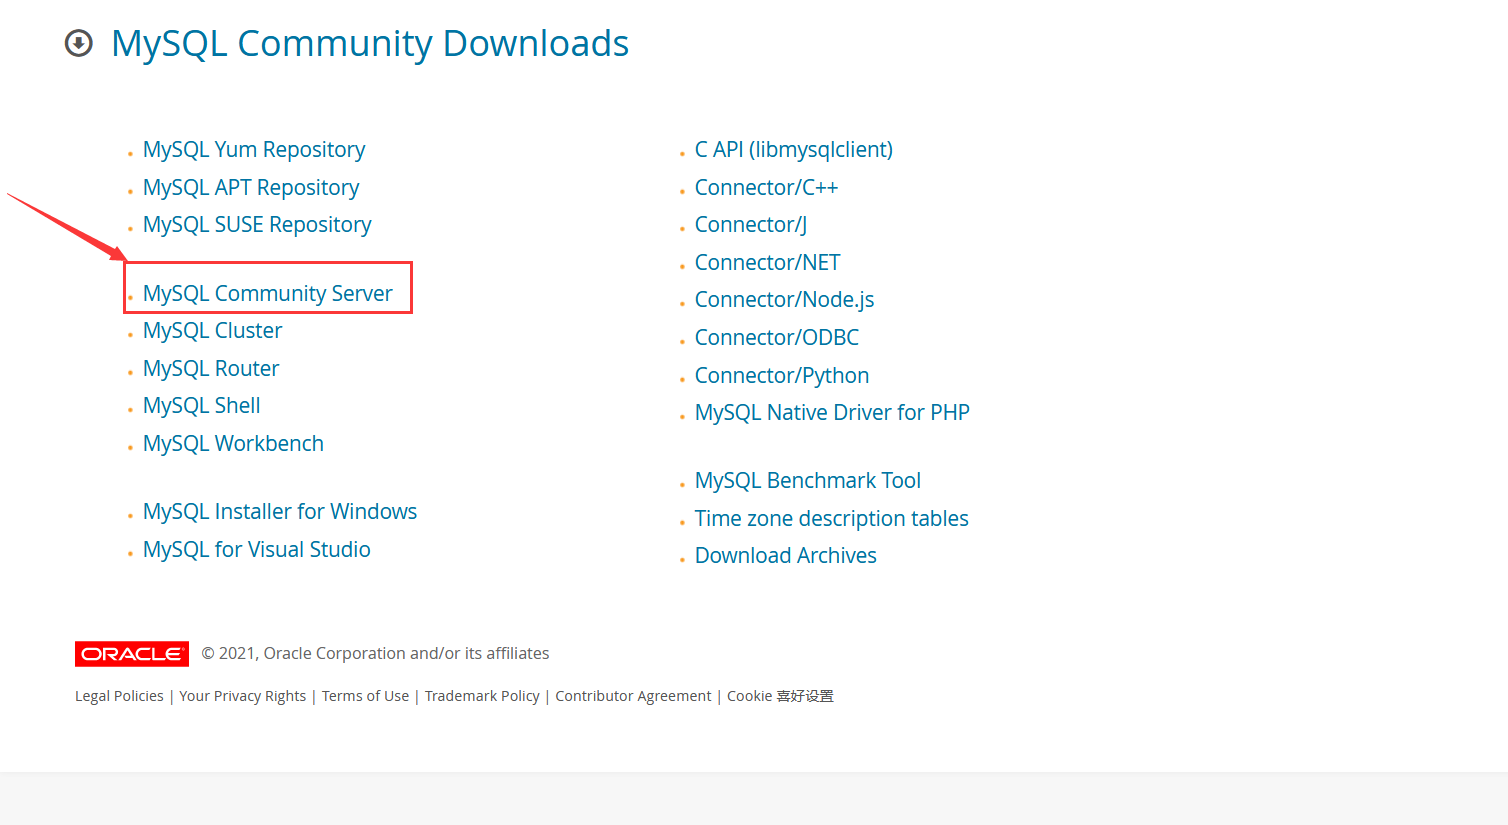Click the Oracle logo in the footer
Image resolution: width=1508 pixels, height=825 pixels.
pos(132,654)
